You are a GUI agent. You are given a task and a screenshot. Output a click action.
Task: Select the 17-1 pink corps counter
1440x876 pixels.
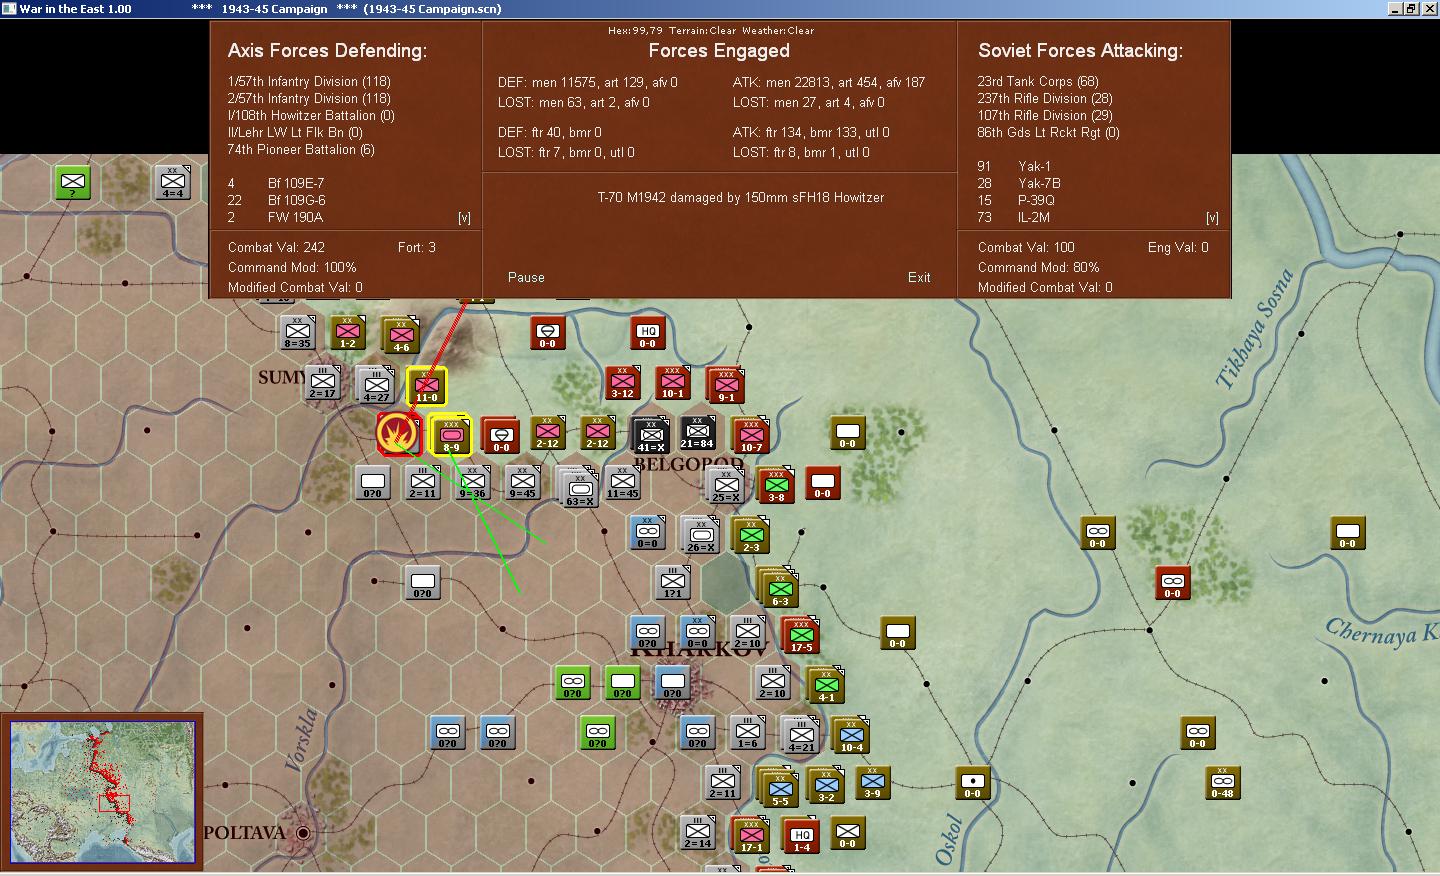point(750,836)
